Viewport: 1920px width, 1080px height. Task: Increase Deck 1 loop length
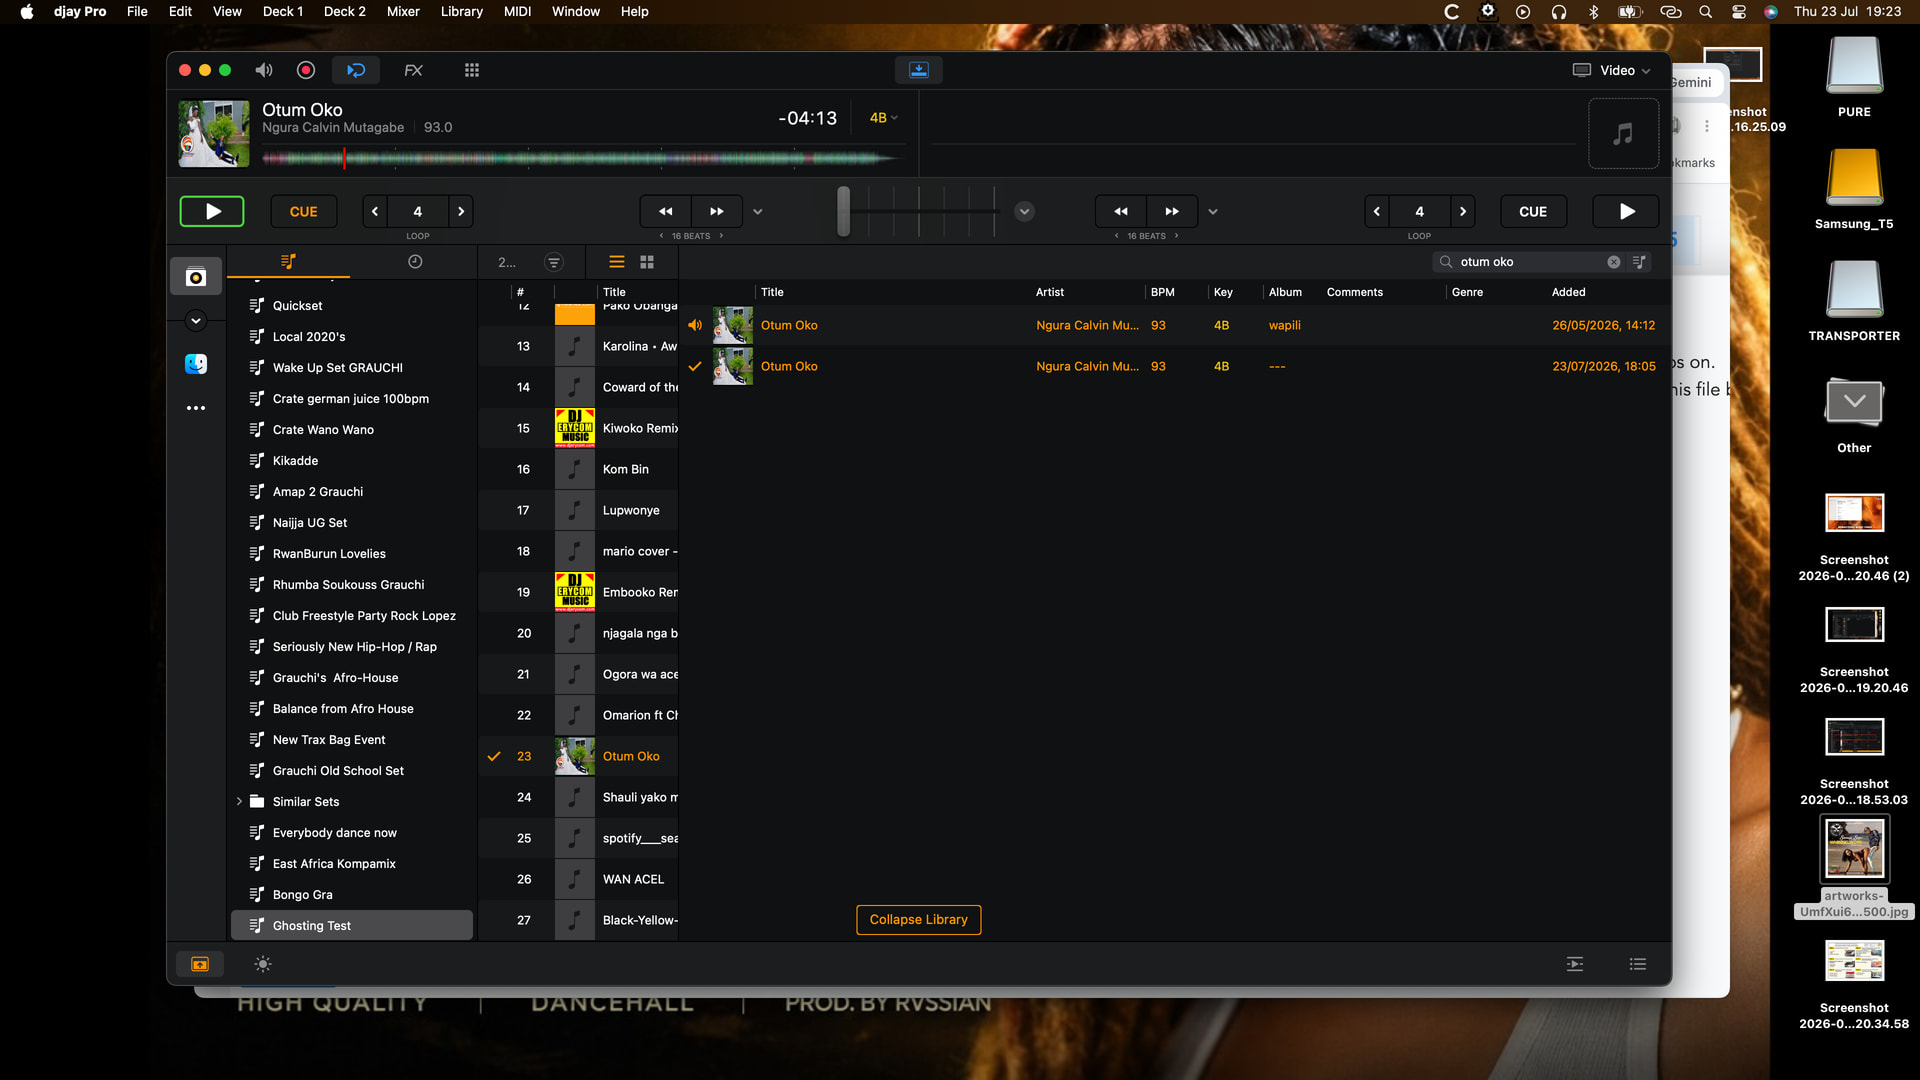461,211
